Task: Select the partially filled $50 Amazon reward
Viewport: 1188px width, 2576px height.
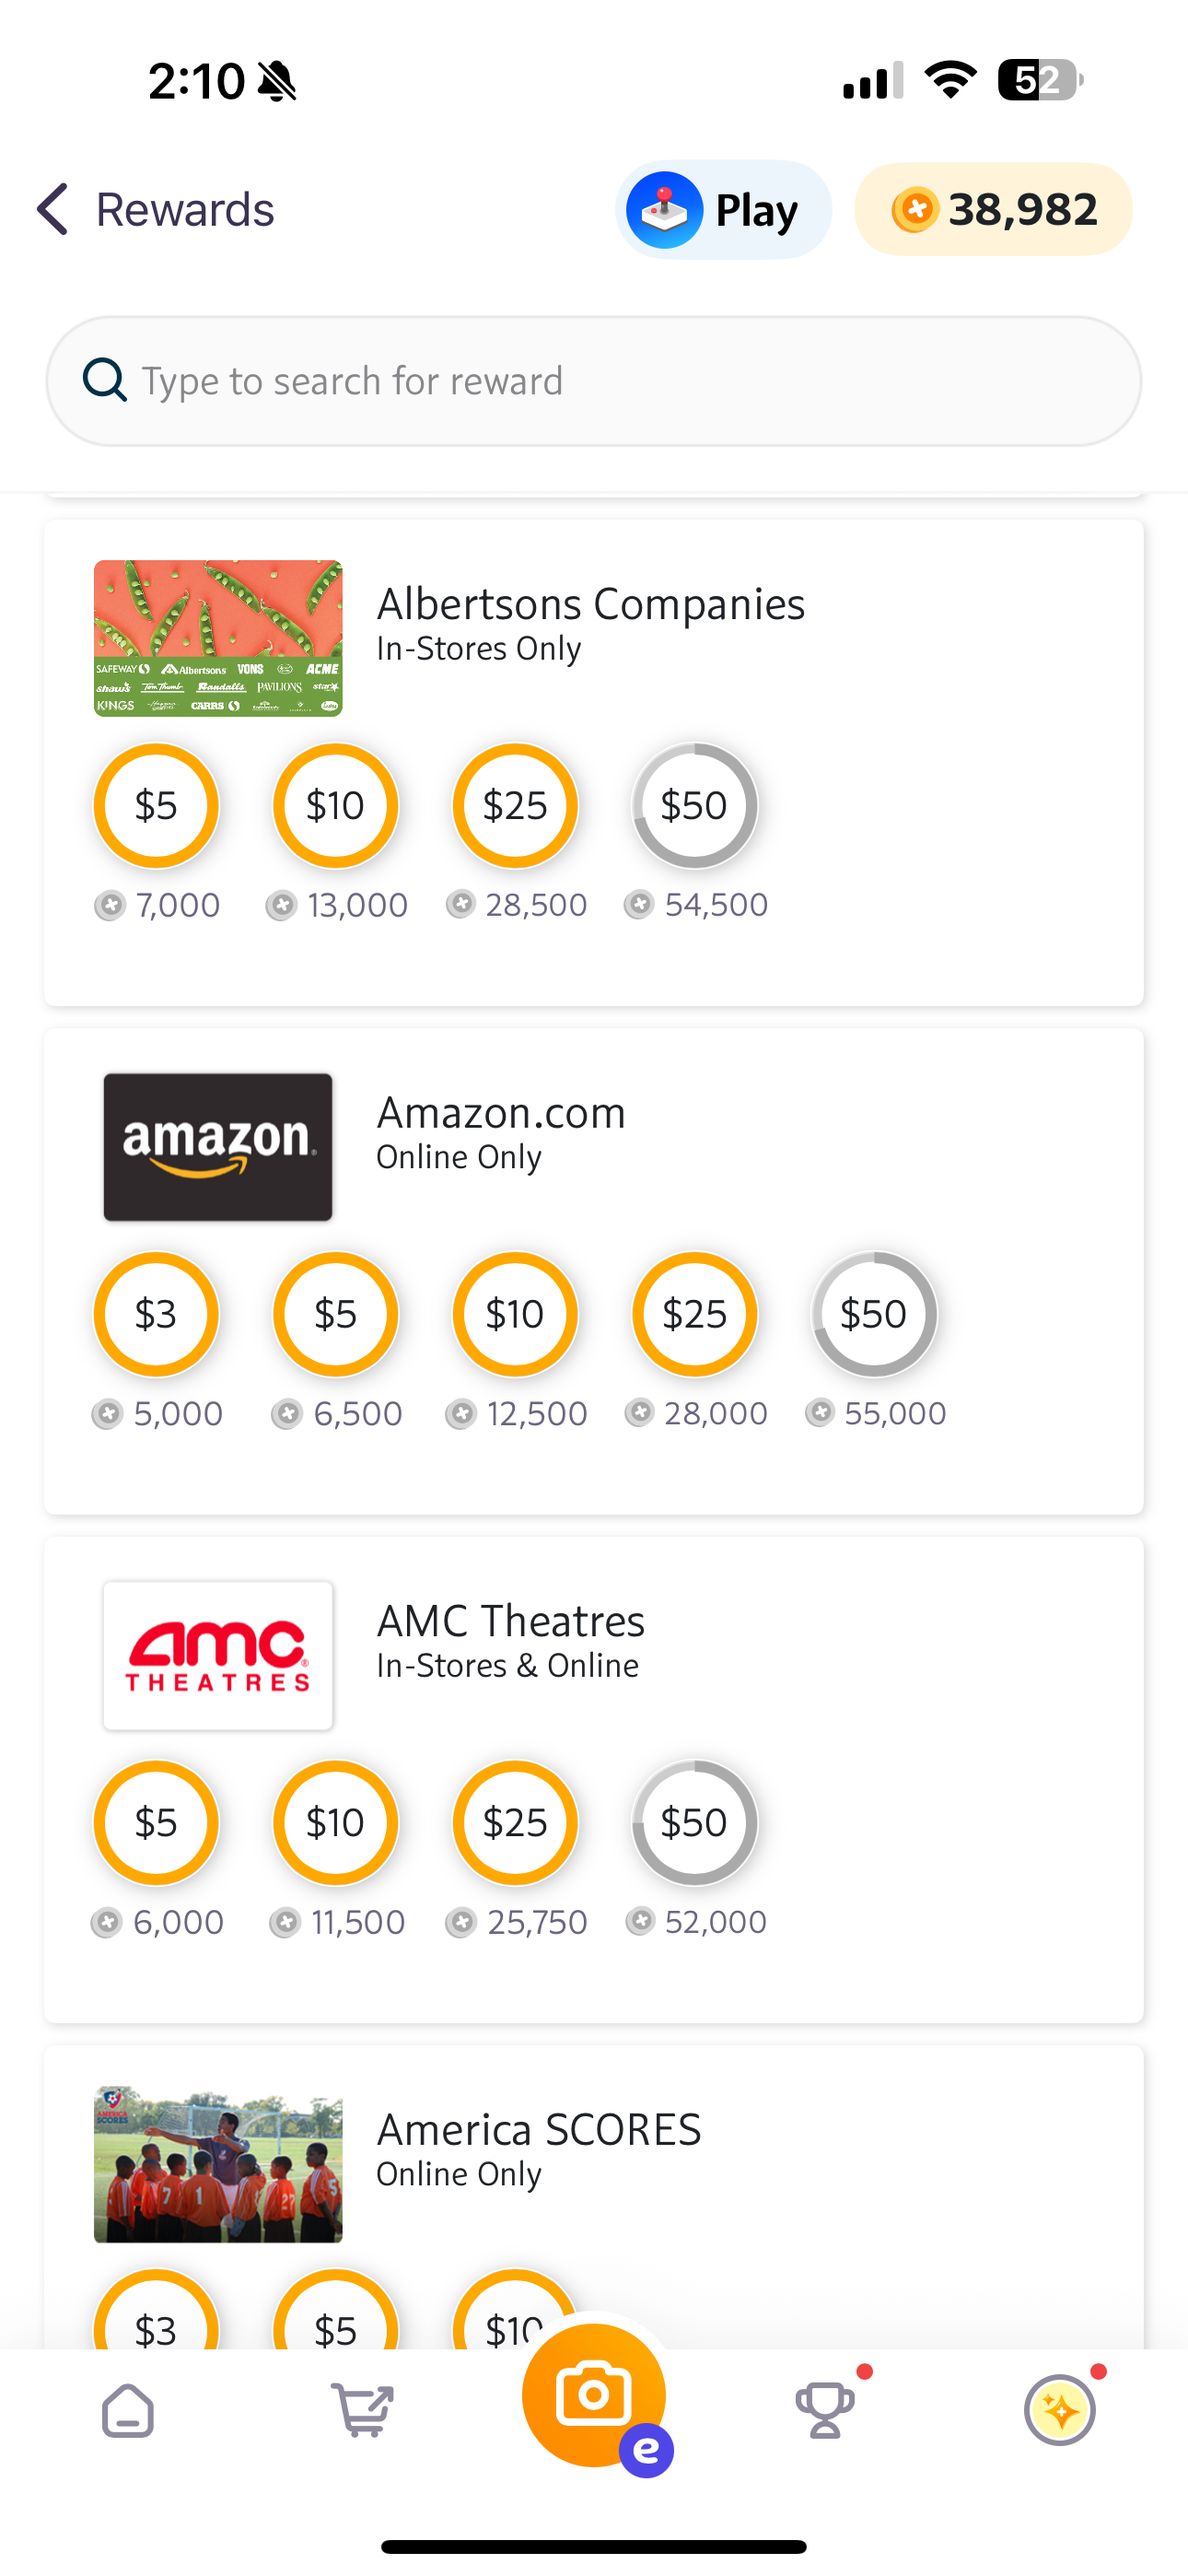Action: click(x=874, y=1314)
